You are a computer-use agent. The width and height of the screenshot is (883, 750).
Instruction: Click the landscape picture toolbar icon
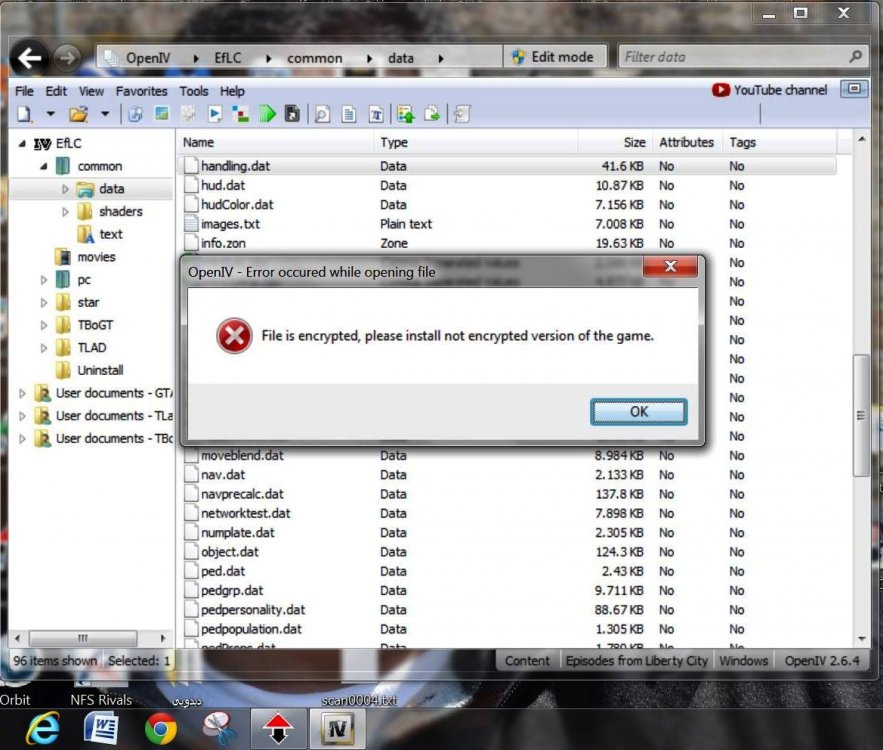162,114
